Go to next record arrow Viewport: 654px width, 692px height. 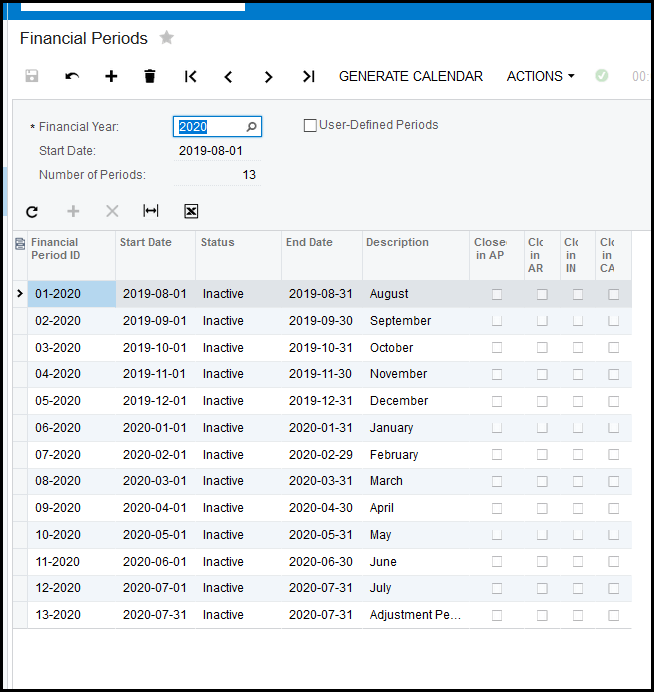268,76
